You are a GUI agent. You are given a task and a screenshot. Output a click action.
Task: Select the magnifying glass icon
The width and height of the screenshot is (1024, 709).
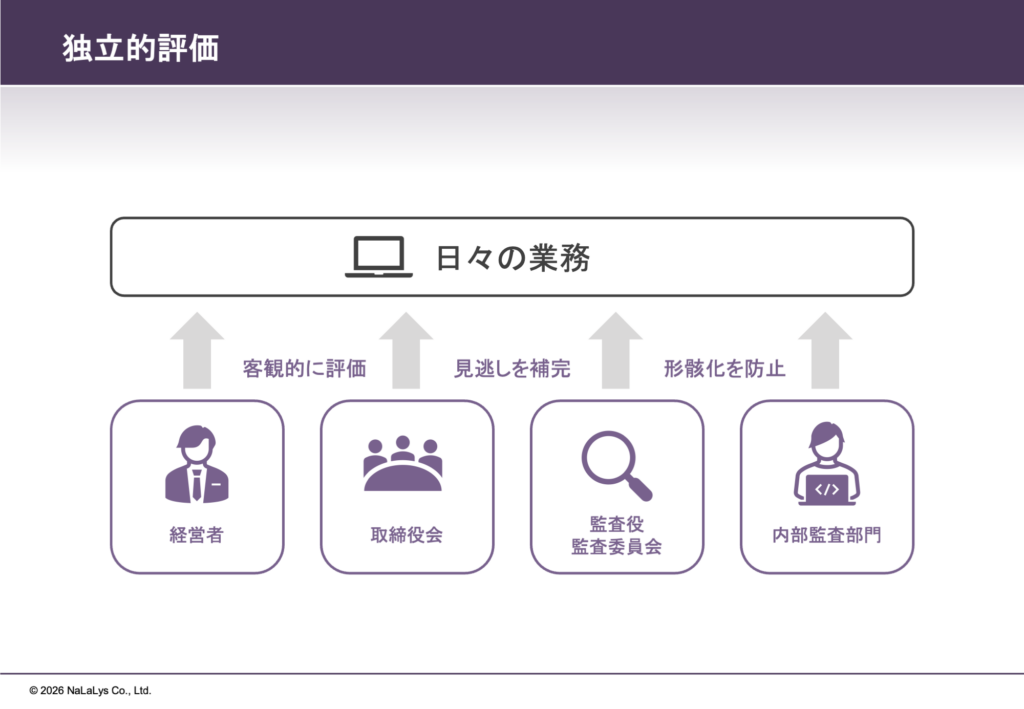pos(616,465)
